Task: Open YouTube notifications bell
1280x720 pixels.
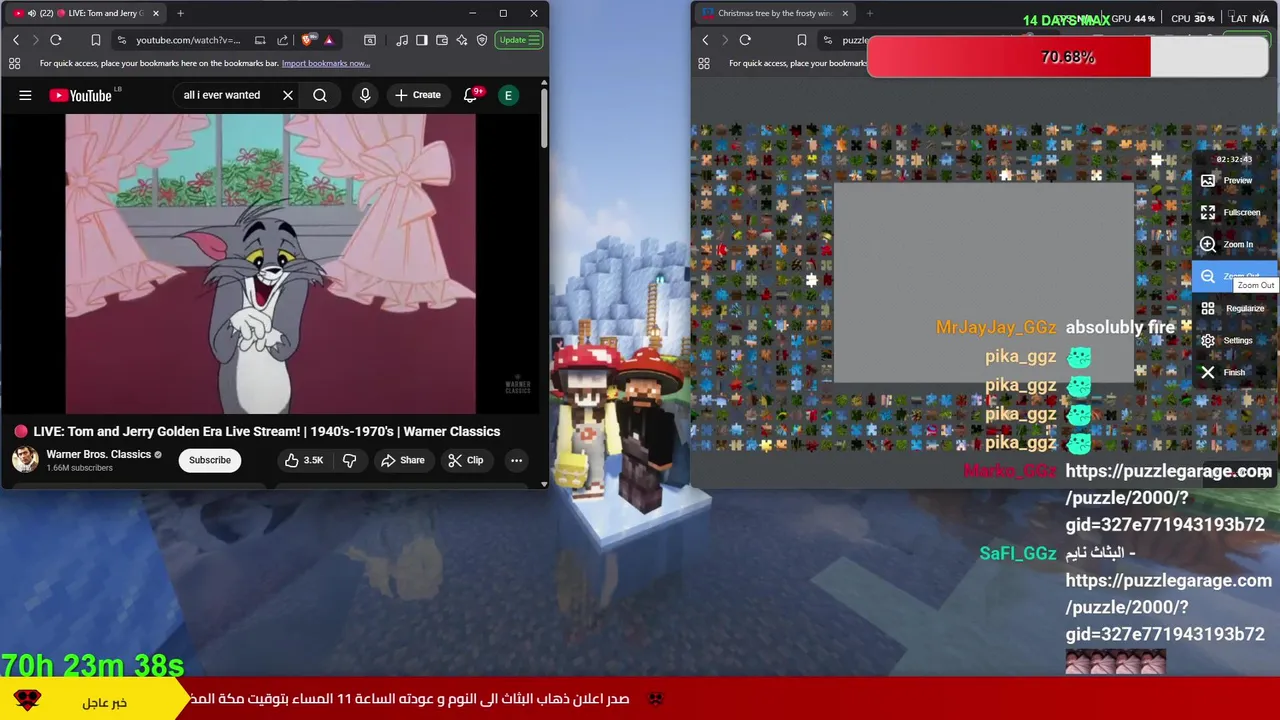Action: [471, 95]
